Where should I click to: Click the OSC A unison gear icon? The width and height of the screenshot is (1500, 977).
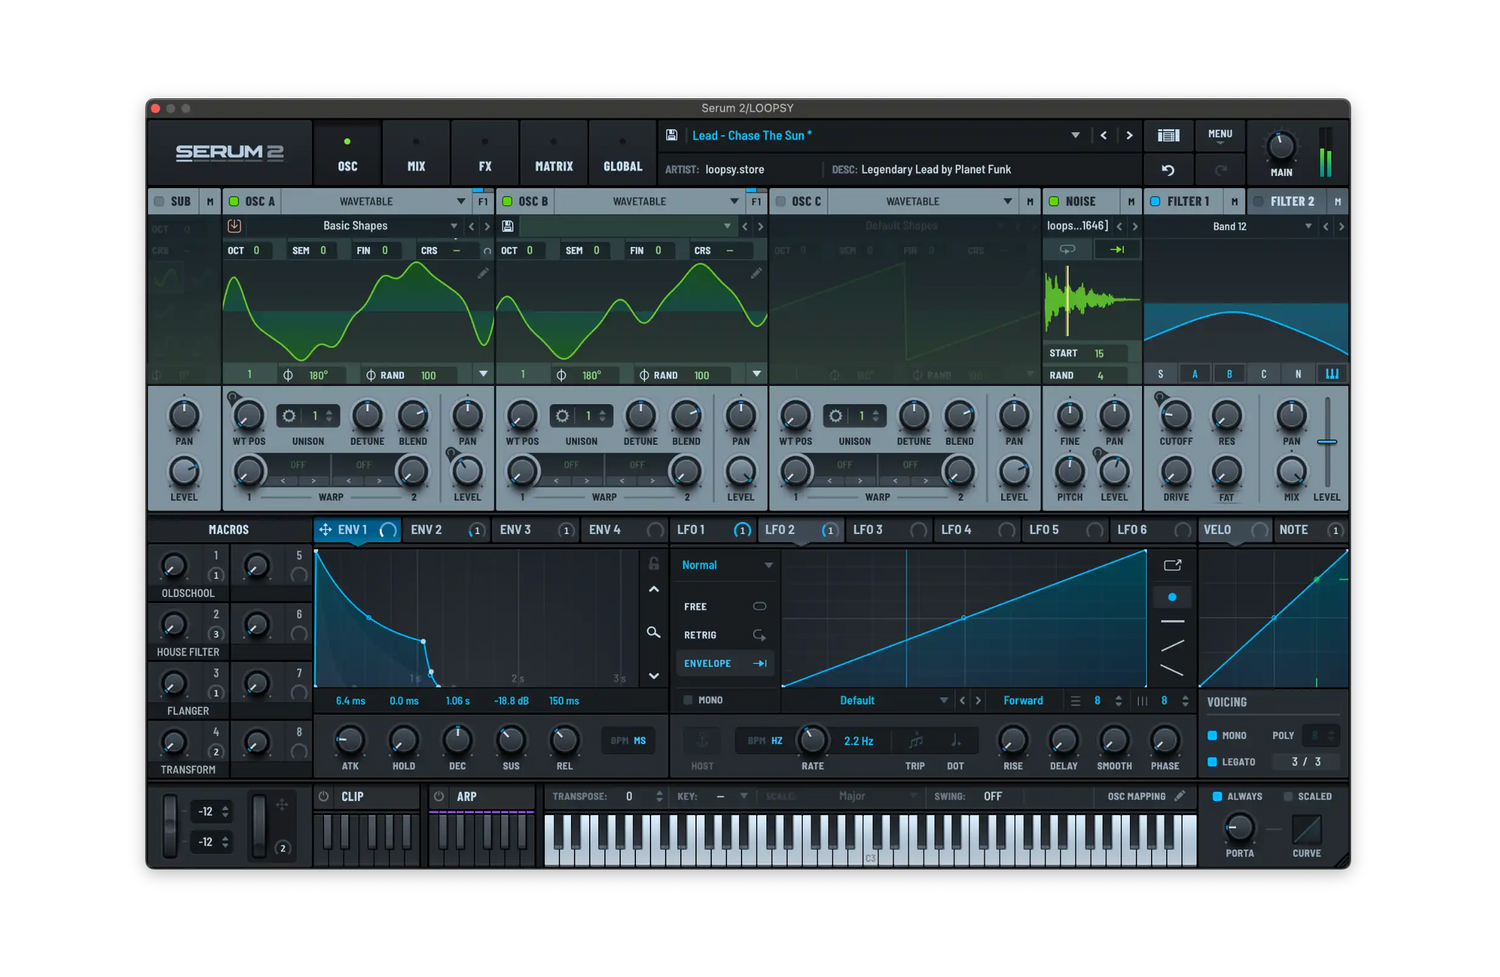[289, 416]
